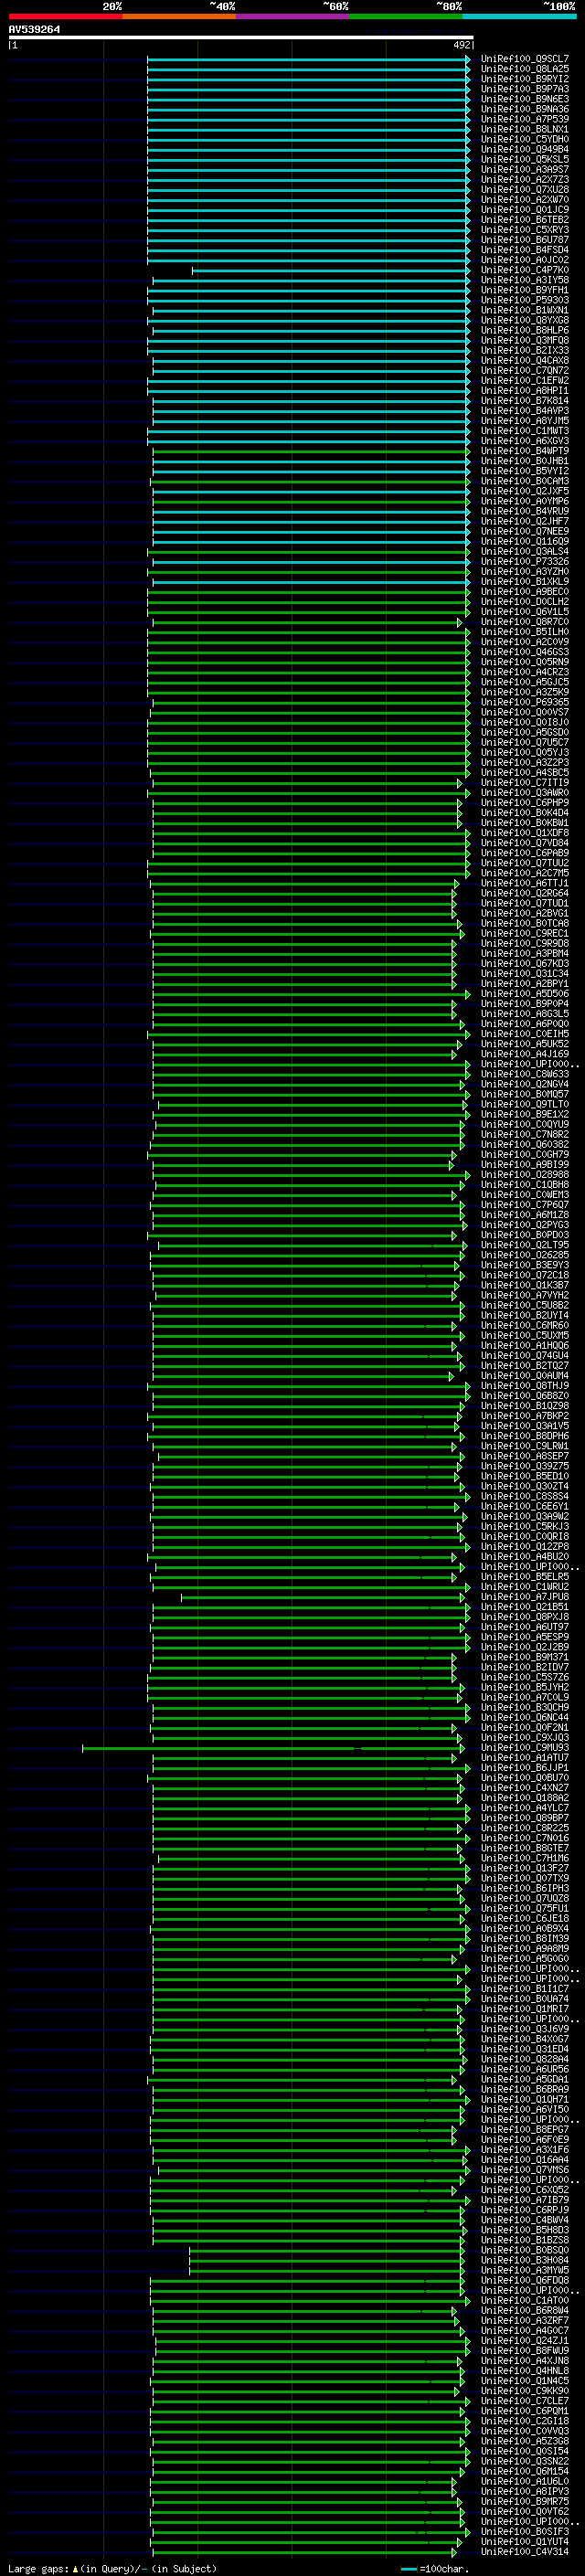The height and width of the screenshot is (2576, 585).
Task: Click label UniRef100_Q72C18
Action: pyautogui.click(x=524, y=1275)
